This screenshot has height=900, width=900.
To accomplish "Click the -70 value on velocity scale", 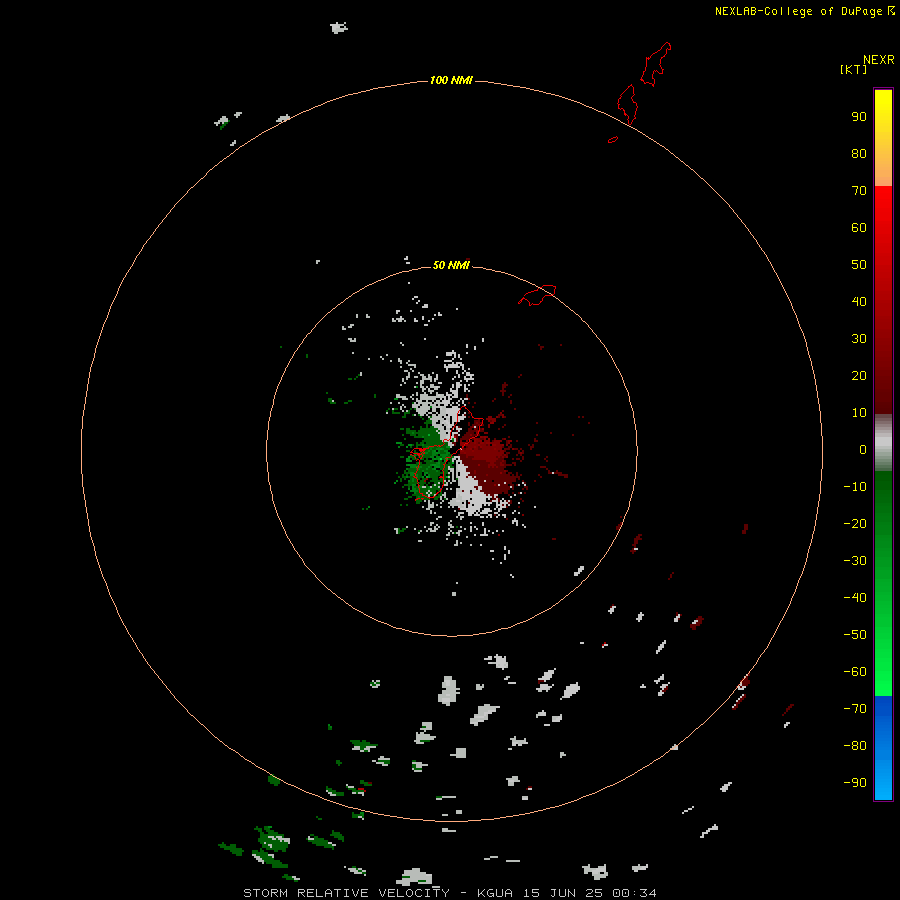I will click(x=855, y=708).
